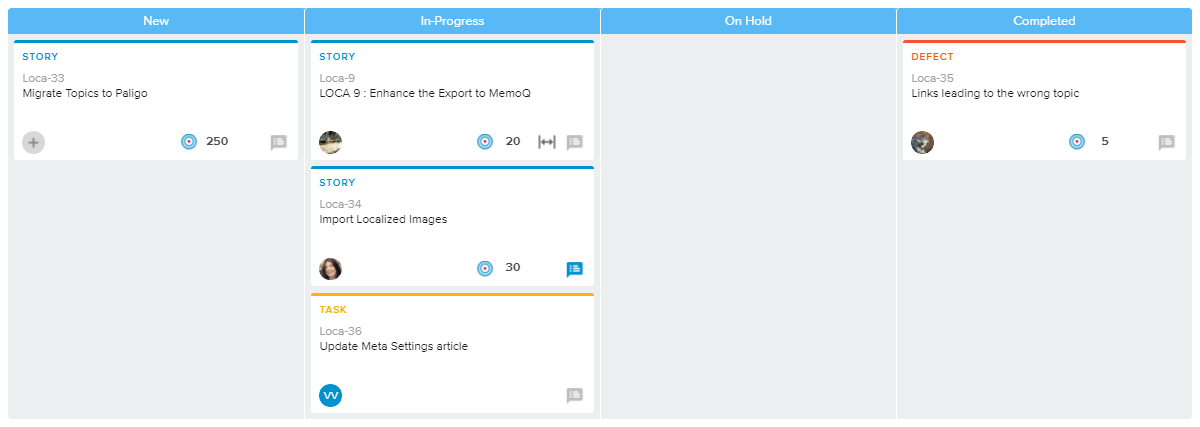Screen dimensions: 1200x427
Task: Click the assignee photo on Loca-9 card
Action: coord(331,142)
